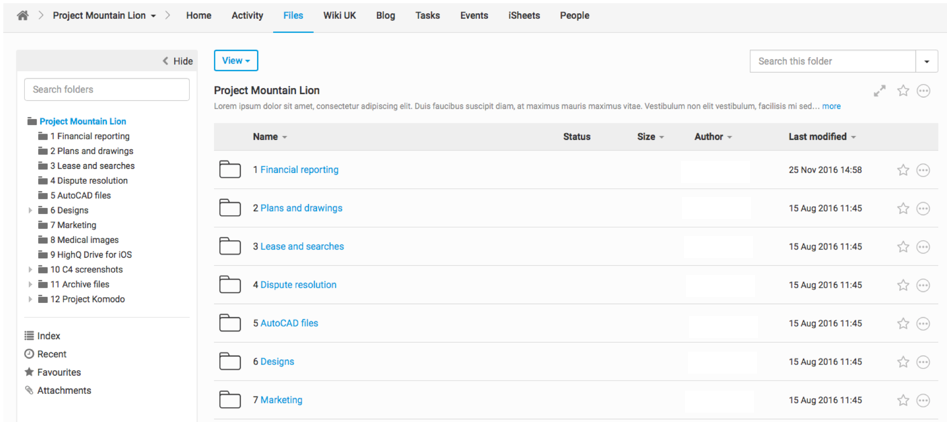Expand the folder view to fullscreen
Screen dimensions: 947x422
pos(879,91)
